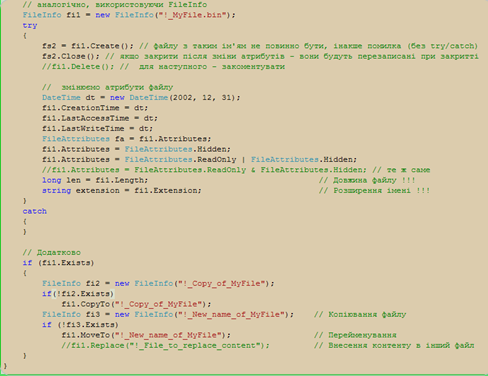Viewport: 488px width, 376px height.
Task: Click the catch keyword
Action: click(35, 211)
